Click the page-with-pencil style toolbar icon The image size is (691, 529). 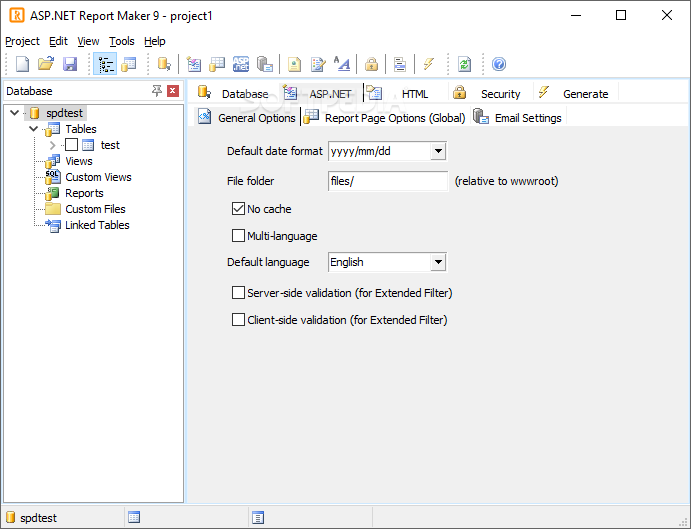[318, 64]
